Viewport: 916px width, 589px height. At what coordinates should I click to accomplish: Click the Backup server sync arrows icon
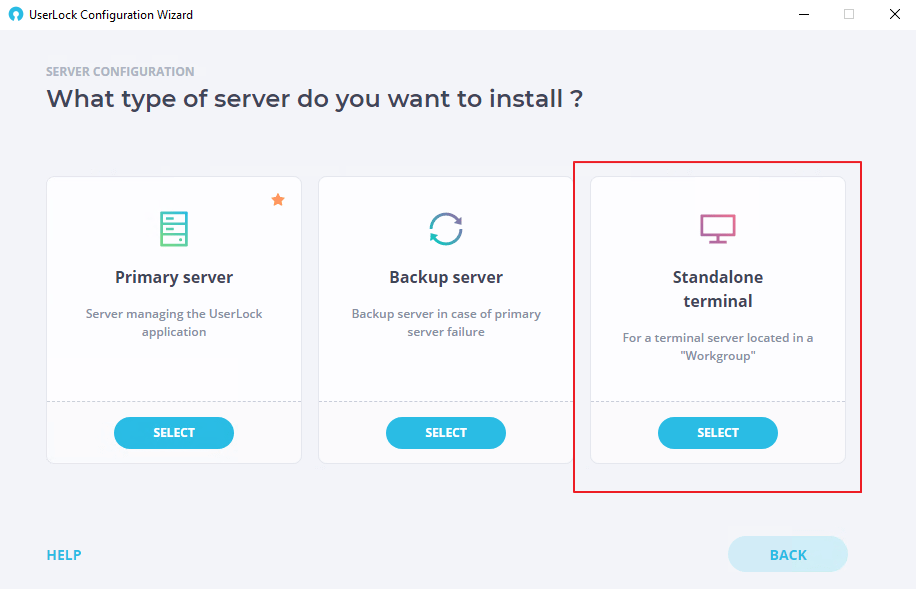click(446, 228)
